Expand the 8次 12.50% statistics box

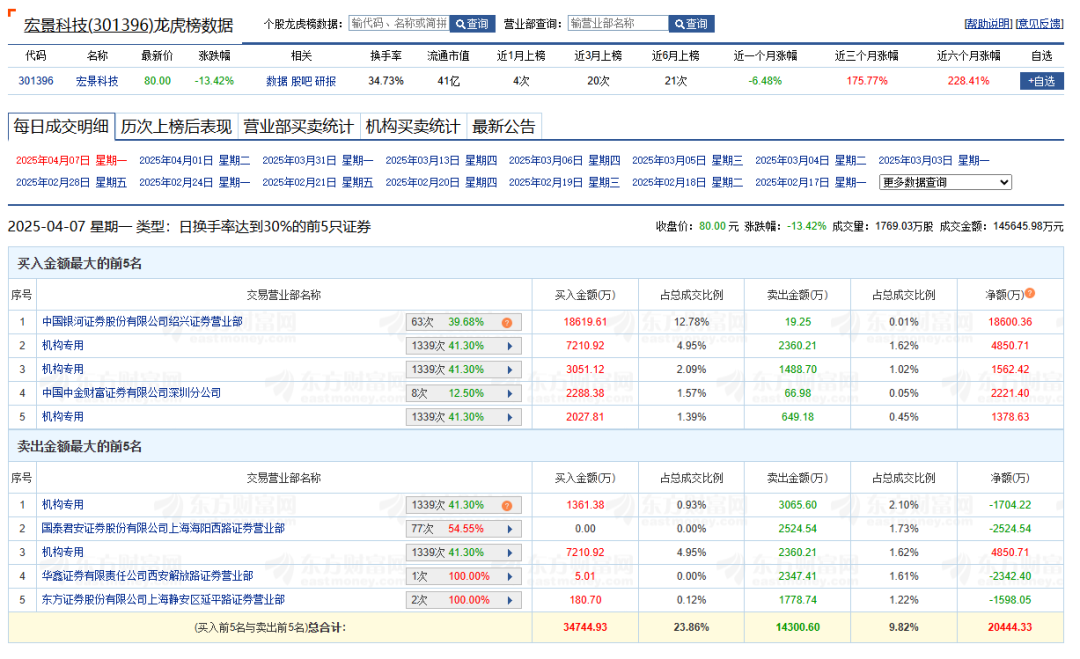pos(463,393)
